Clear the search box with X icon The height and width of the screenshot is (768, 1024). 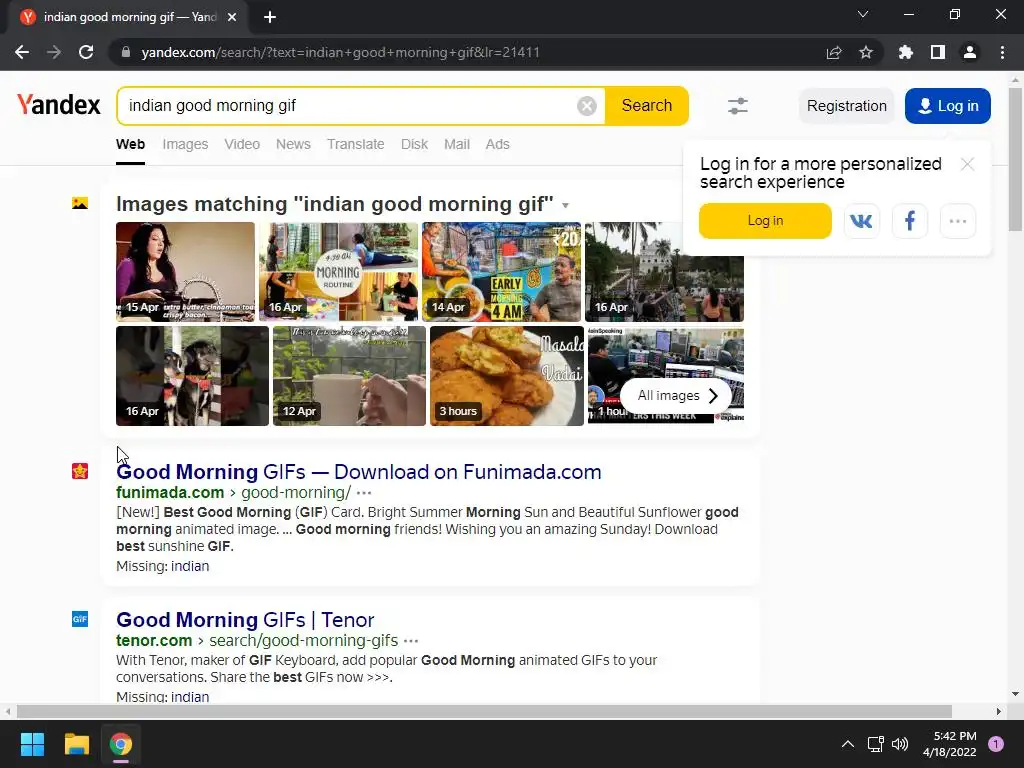click(x=586, y=106)
